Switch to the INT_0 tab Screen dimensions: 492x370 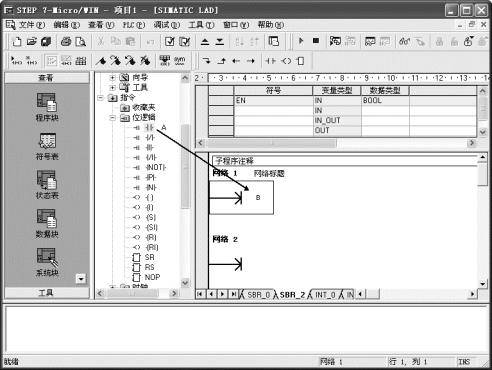(x=325, y=295)
